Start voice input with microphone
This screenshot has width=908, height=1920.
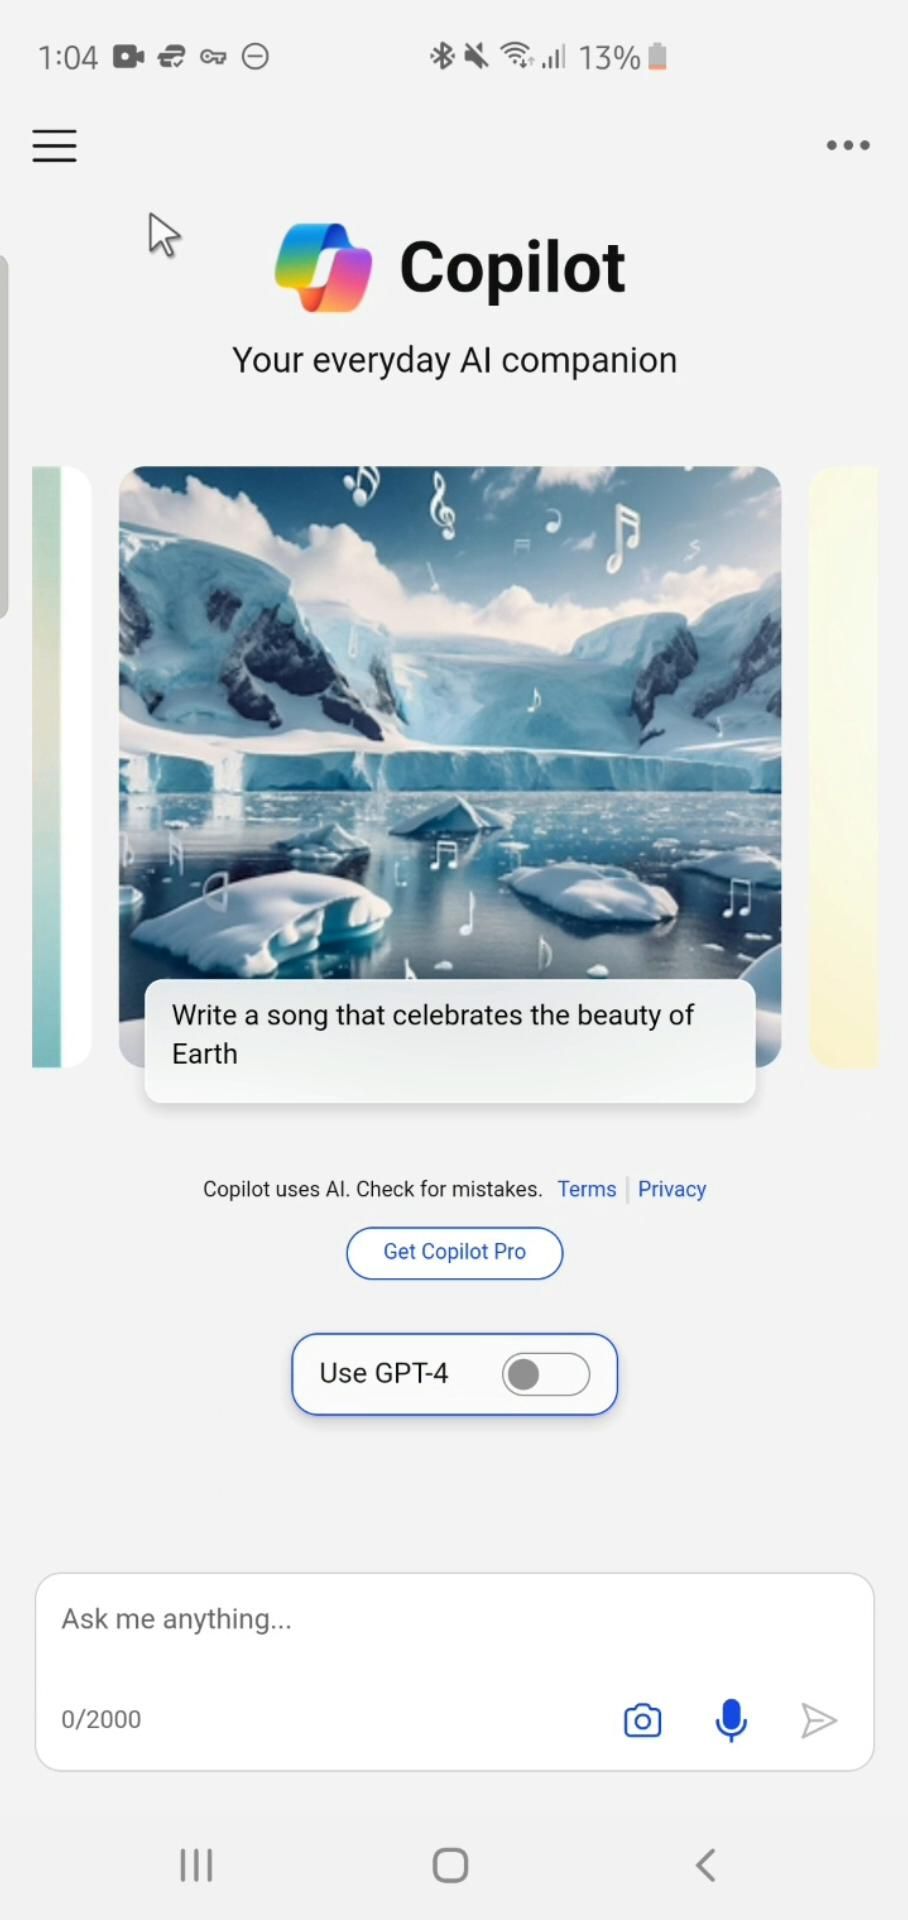point(731,1720)
